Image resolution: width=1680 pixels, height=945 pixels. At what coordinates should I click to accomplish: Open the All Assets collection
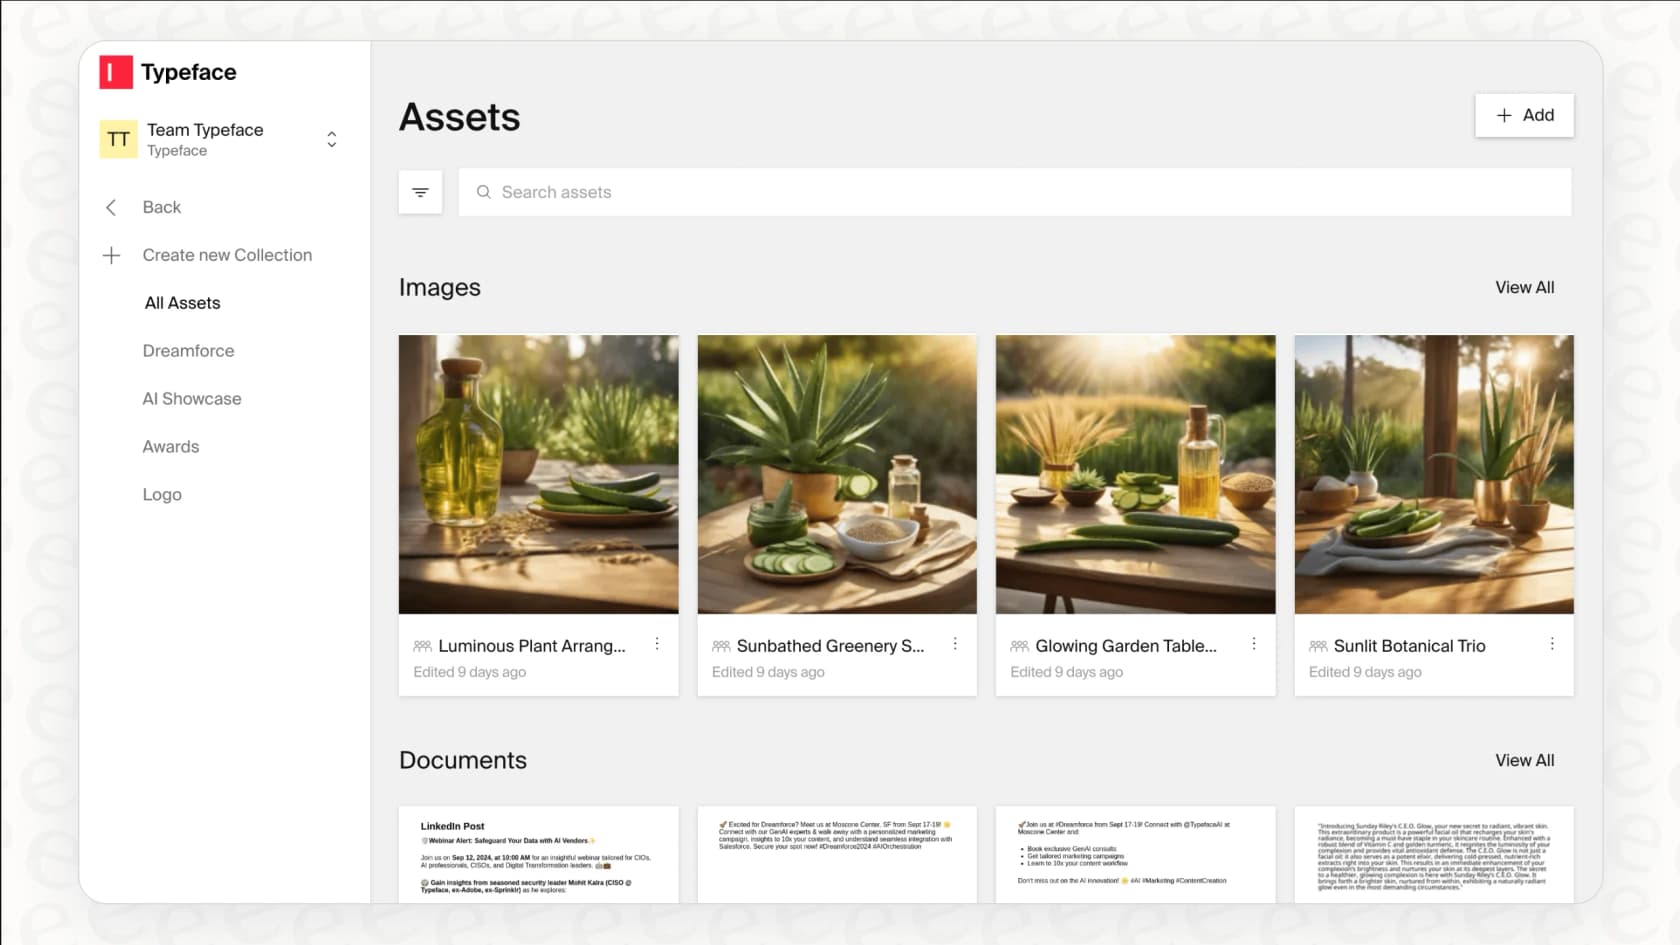182,303
